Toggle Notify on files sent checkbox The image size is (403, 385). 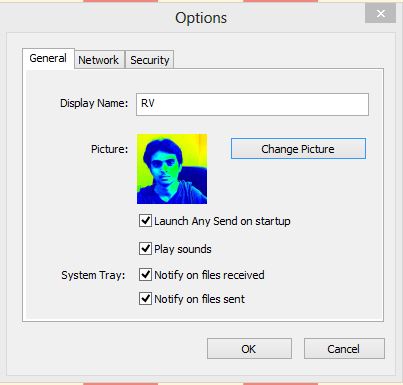(x=145, y=299)
